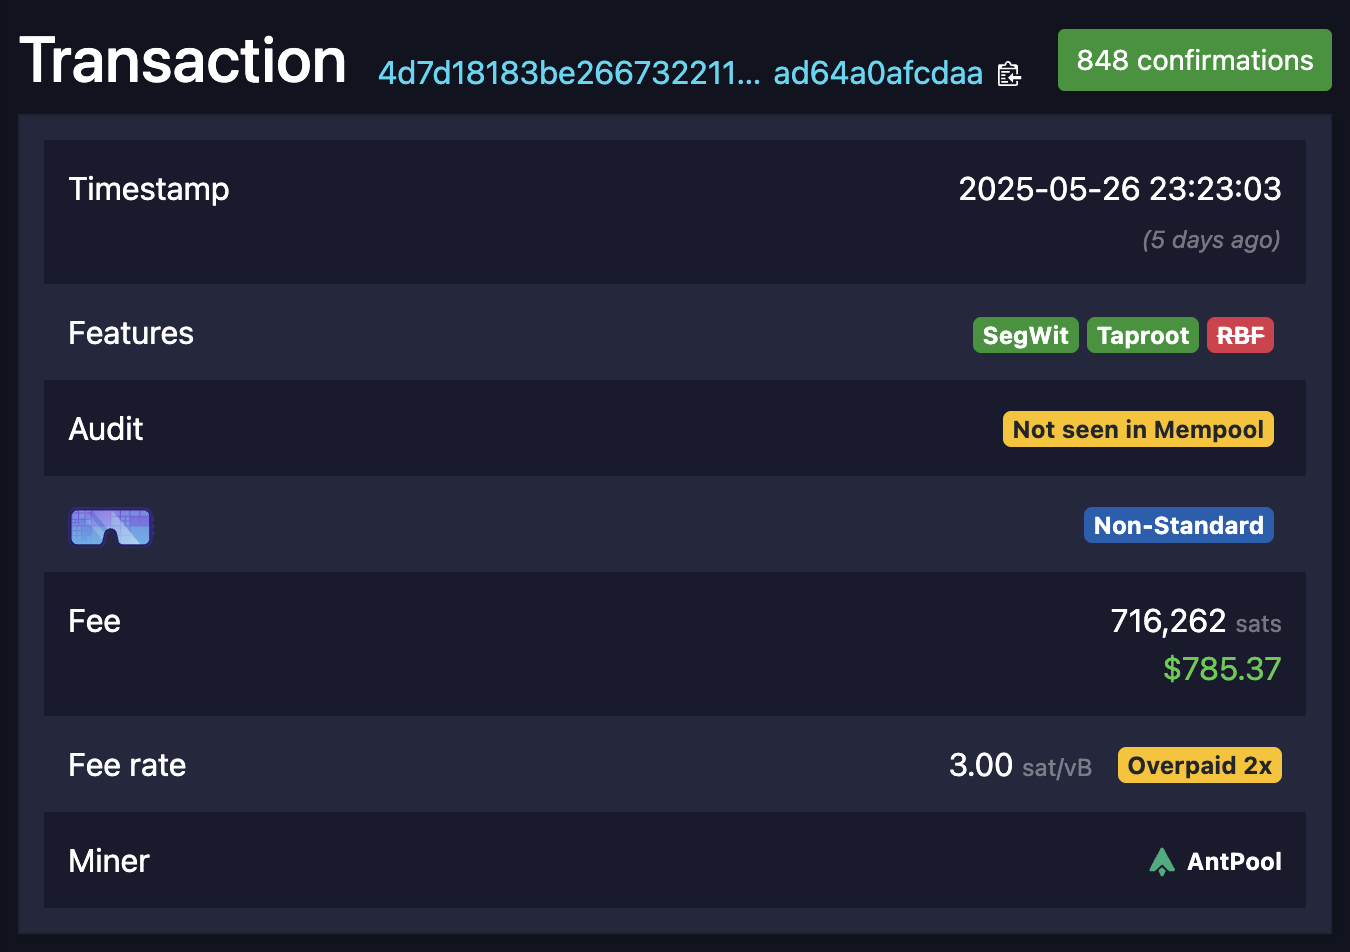
Task: Click the SegWit feature badge
Action: [1025, 335]
